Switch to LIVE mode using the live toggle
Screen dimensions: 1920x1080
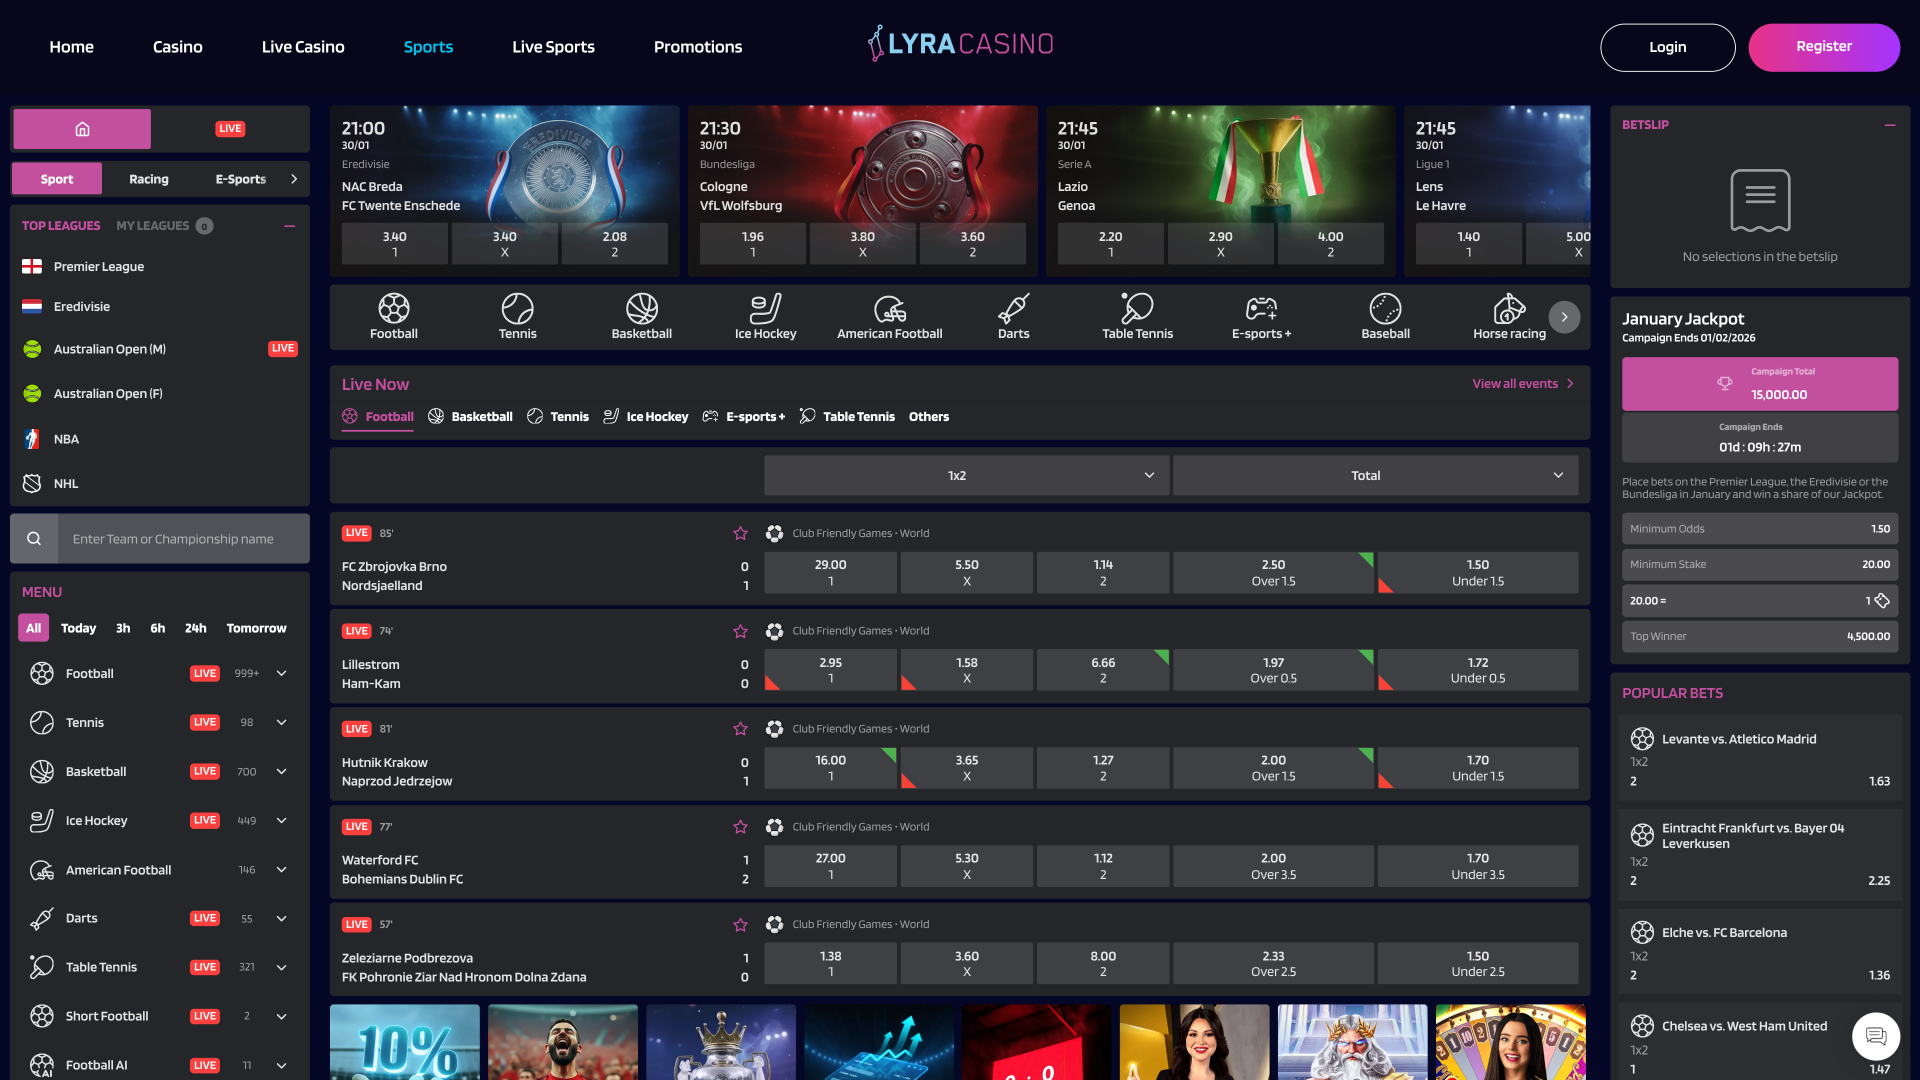230,129
